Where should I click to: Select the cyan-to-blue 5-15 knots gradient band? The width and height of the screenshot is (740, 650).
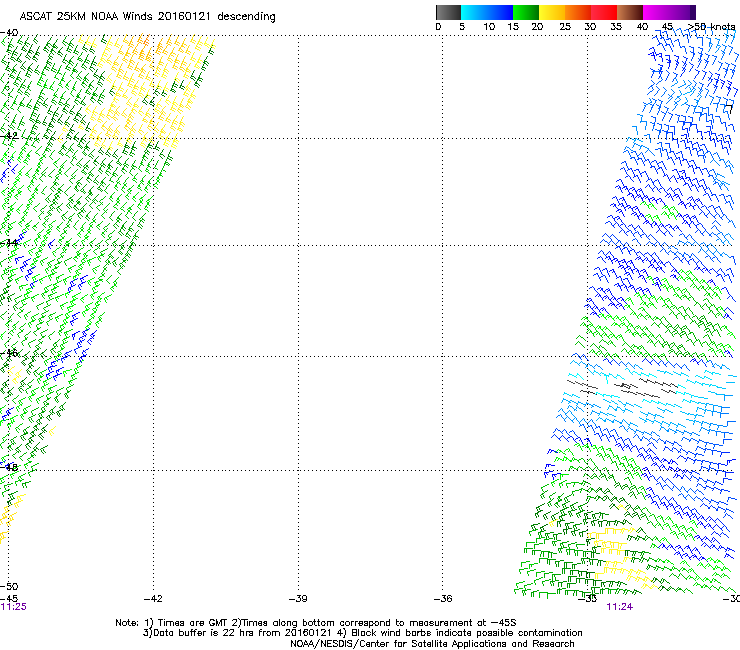487,12
